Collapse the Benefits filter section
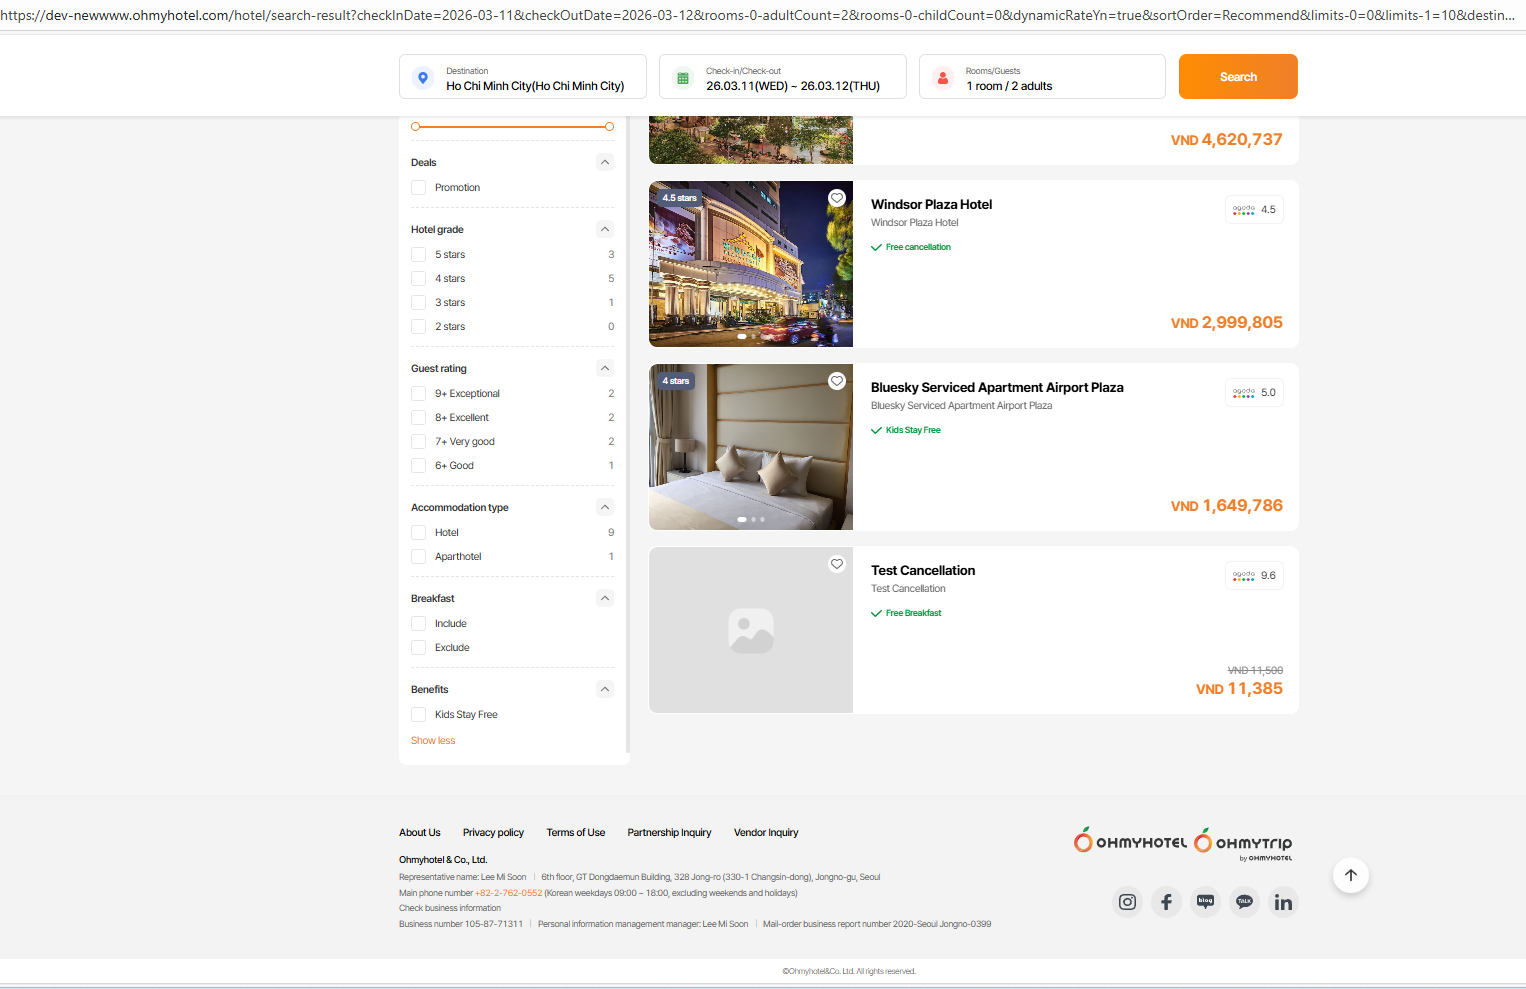 [x=605, y=689]
